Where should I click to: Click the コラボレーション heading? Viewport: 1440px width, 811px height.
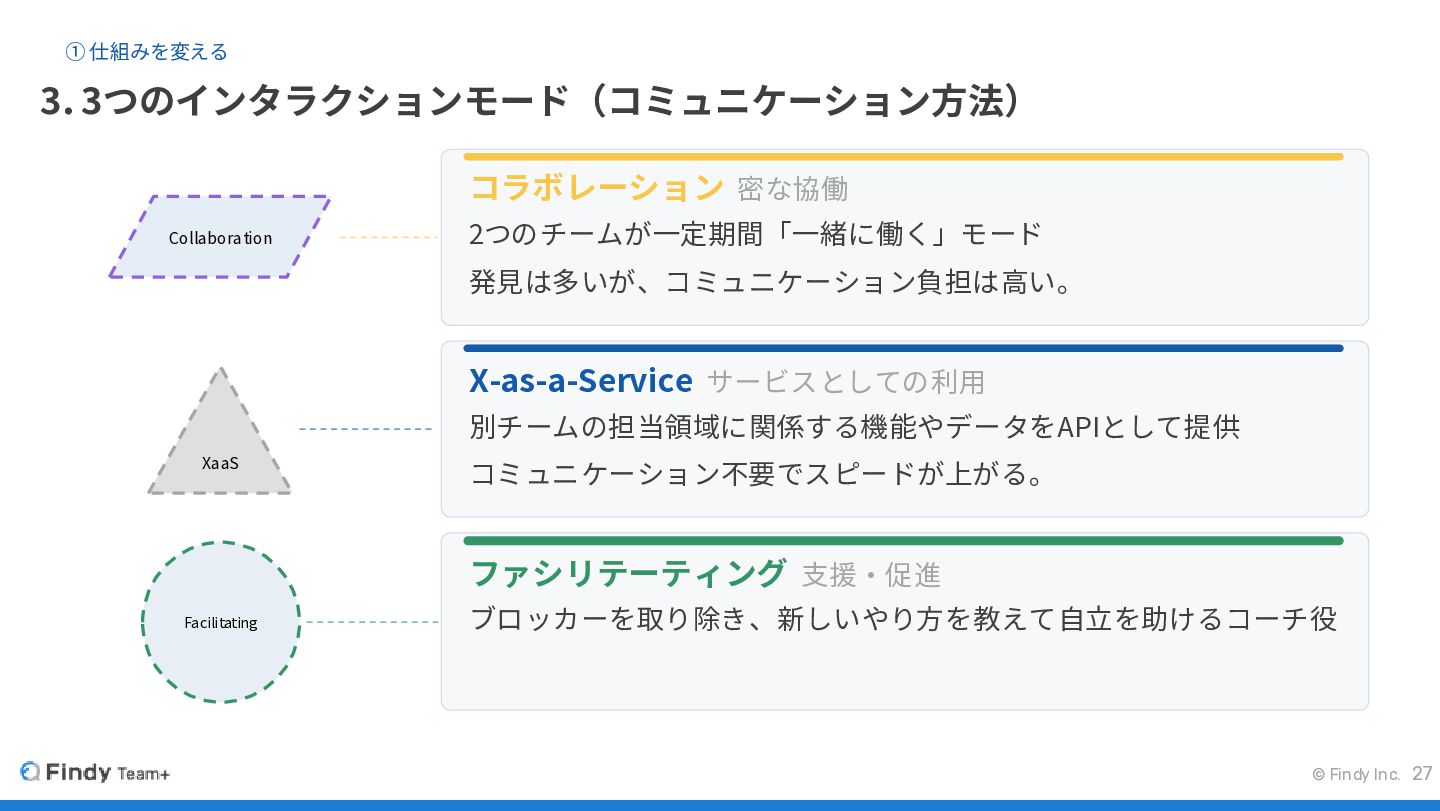[x=596, y=187]
